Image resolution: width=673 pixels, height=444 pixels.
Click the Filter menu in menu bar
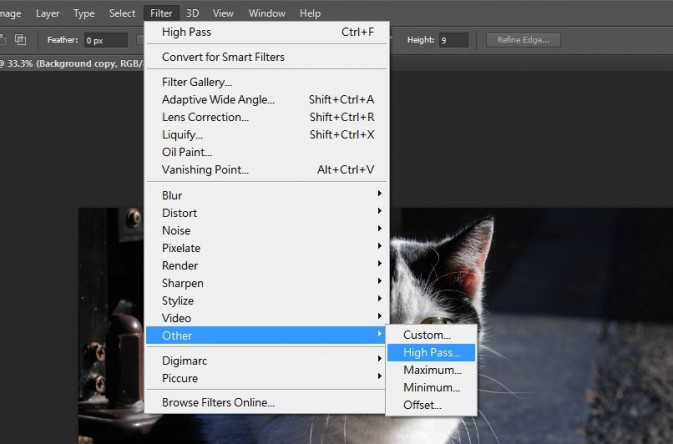161,14
